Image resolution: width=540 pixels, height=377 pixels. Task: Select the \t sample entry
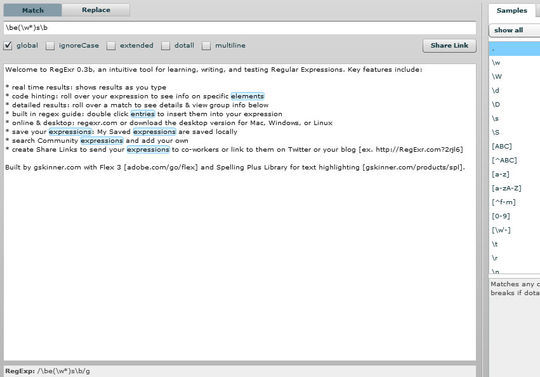pyautogui.click(x=515, y=244)
